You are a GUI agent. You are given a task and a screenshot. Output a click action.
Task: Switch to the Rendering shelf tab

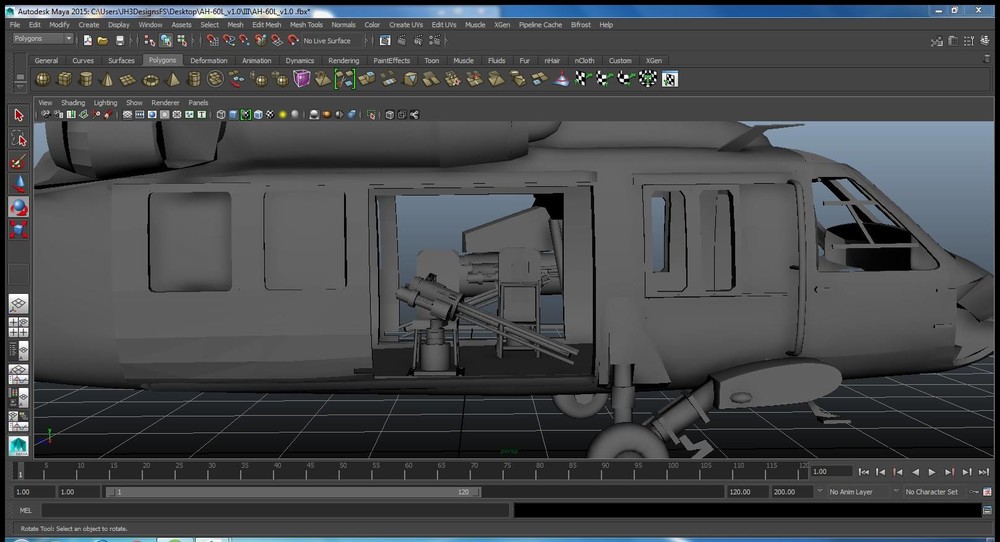point(343,60)
